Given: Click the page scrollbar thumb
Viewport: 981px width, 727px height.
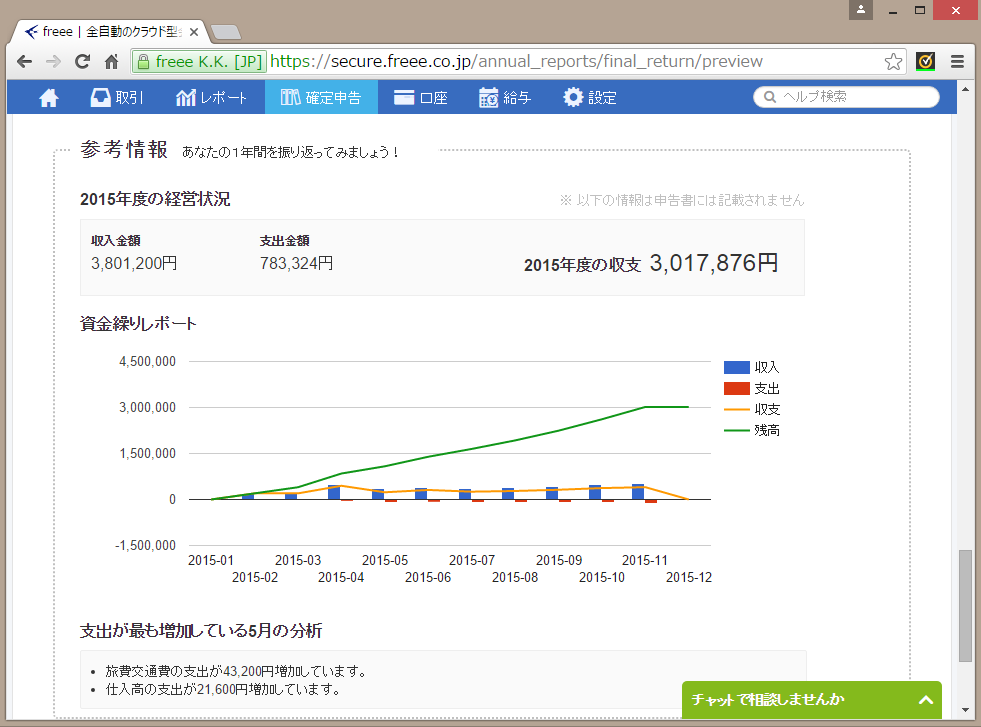Looking at the screenshot, I should tap(965, 606).
